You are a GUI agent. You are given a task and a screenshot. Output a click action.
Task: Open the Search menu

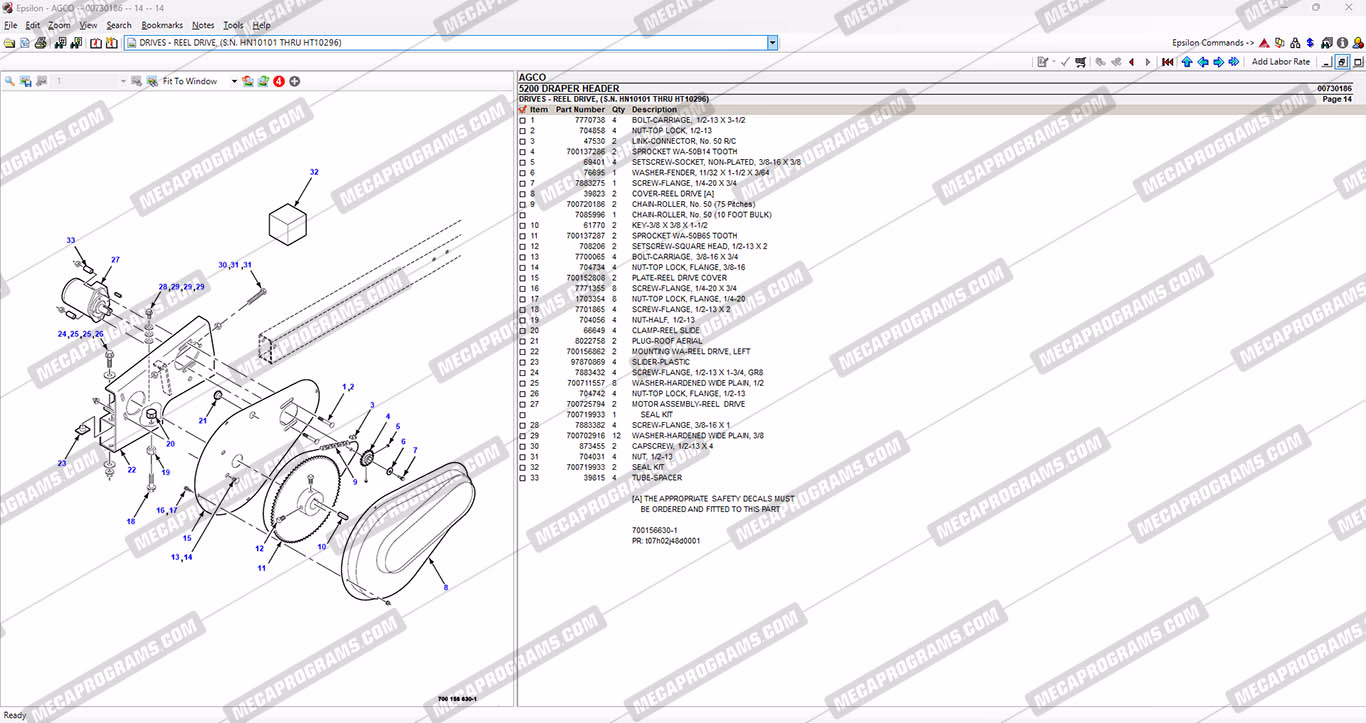click(119, 25)
